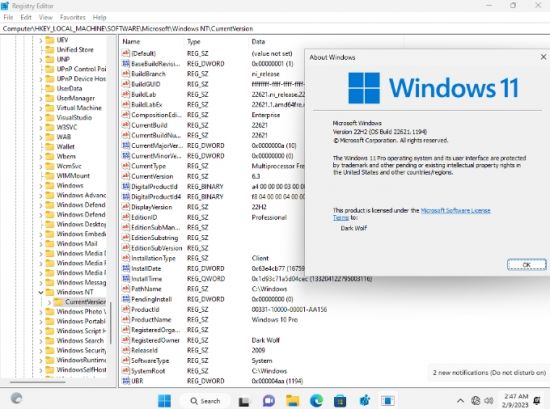The image size is (550, 409).
Task: Select the SoftwareType value name
Action: pos(150,361)
